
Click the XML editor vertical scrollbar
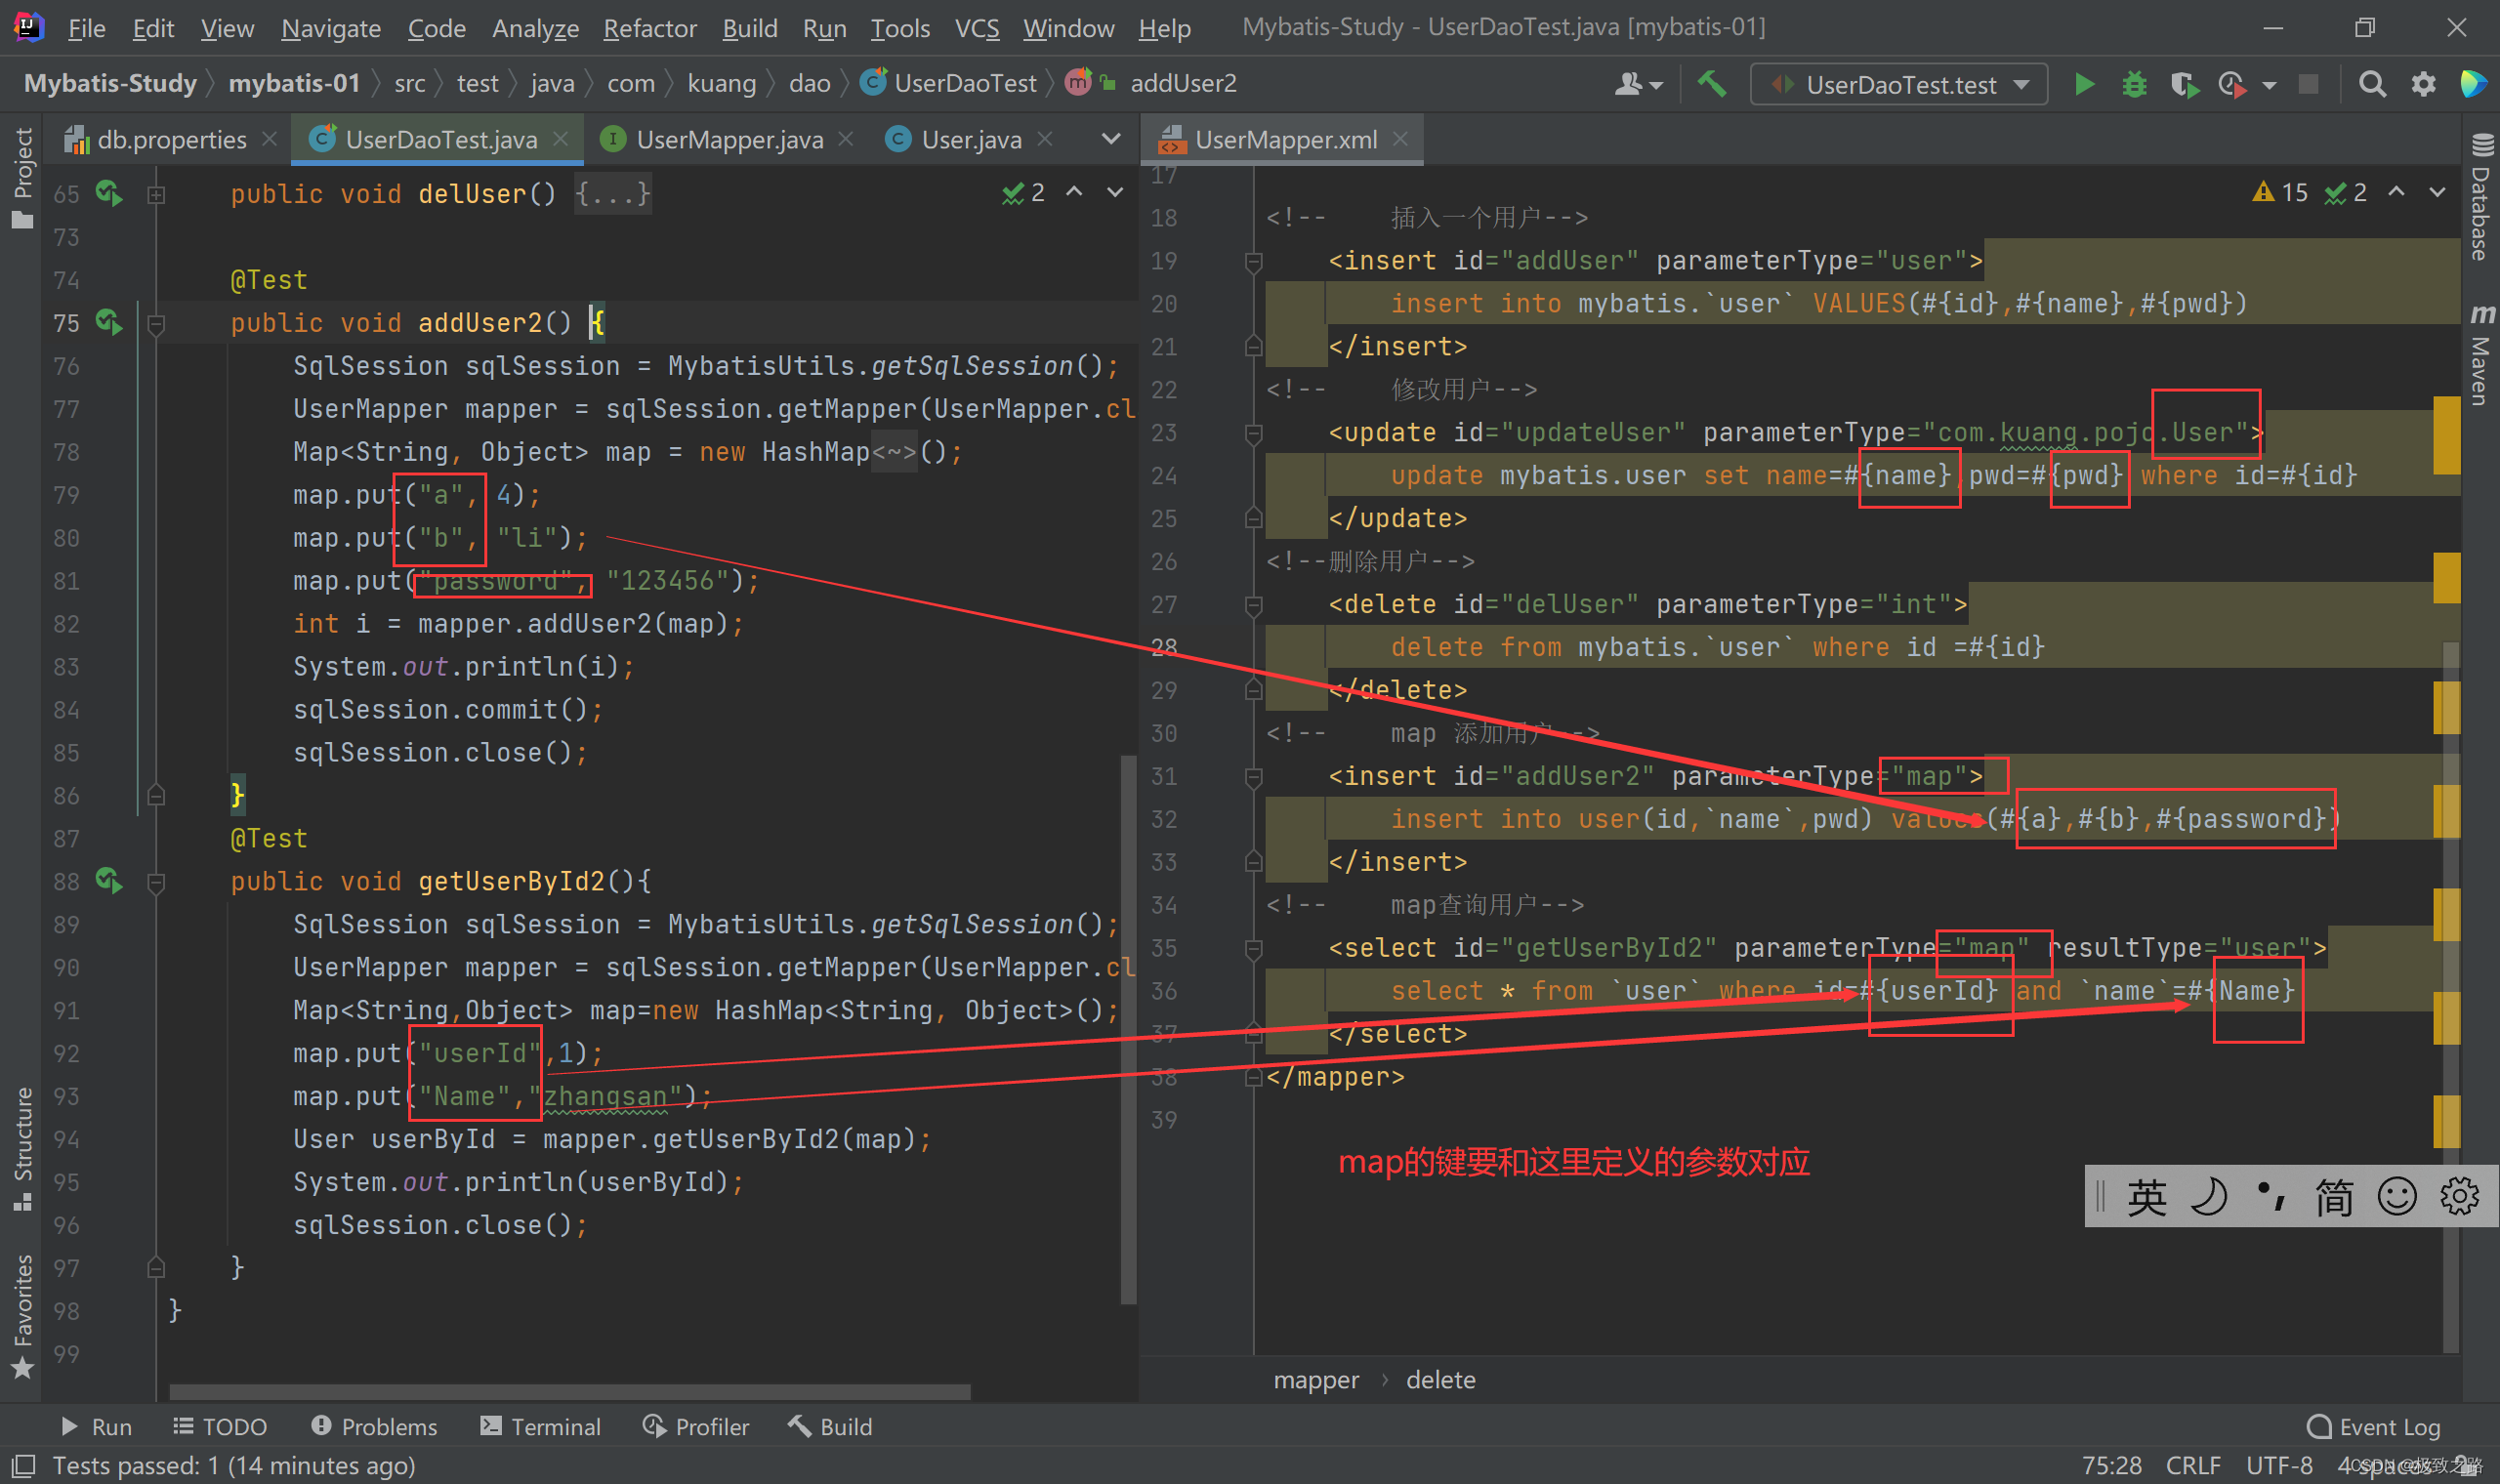pos(2451,995)
